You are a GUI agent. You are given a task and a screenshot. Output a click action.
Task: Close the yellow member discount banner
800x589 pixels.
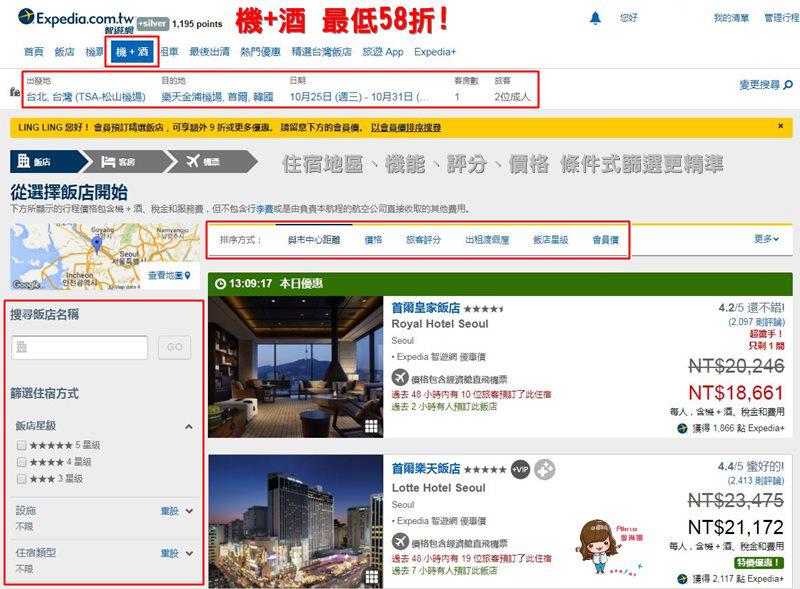tap(781, 126)
